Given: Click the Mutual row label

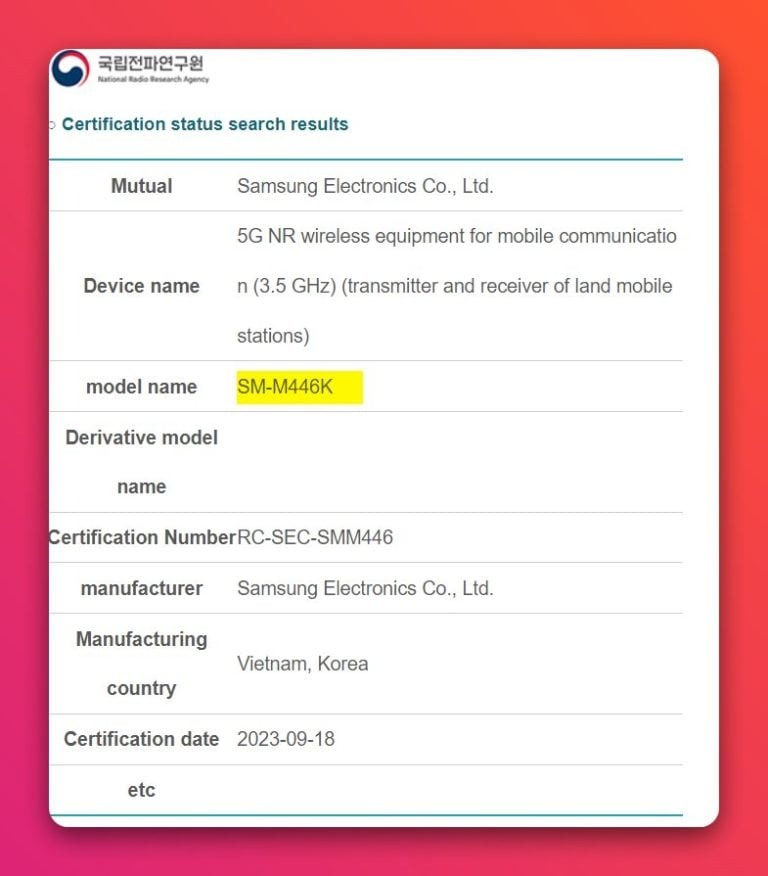Looking at the screenshot, I should [x=141, y=186].
